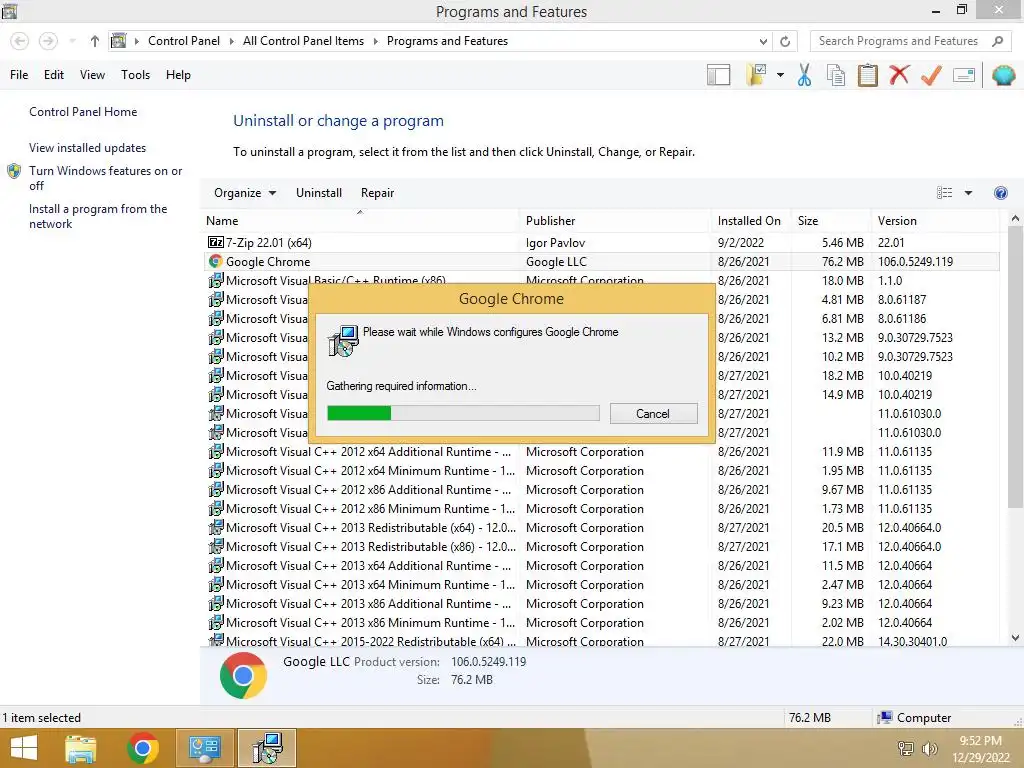The height and width of the screenshot is (768, 1024).
Task: Click the folder options checklist toolbar icon
Action: (x=756, y=75)
